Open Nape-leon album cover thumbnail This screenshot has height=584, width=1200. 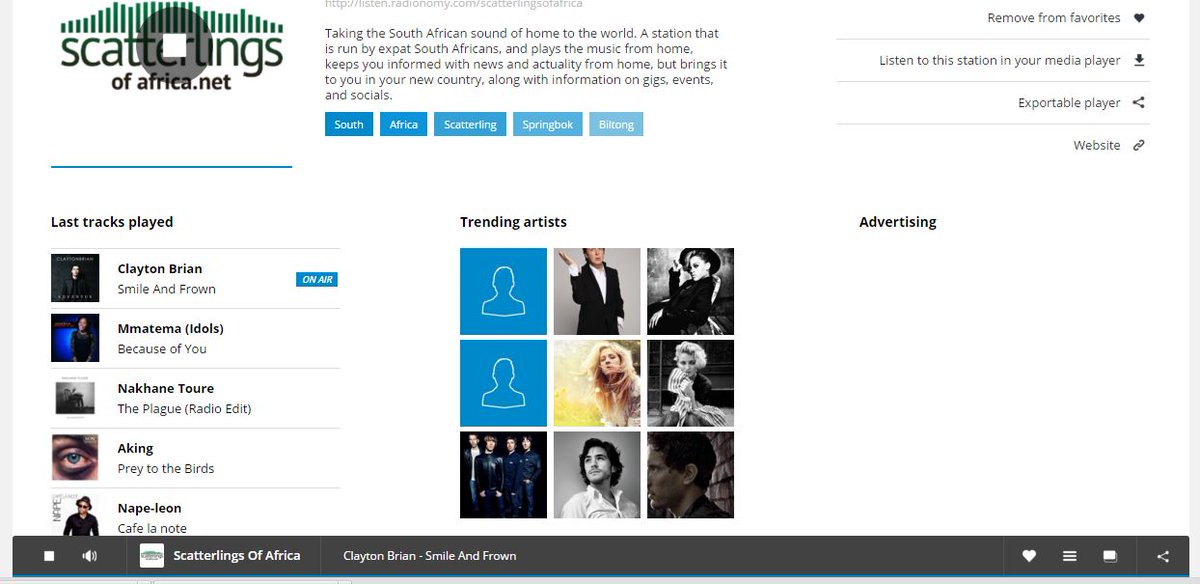[x=75, y=516]
